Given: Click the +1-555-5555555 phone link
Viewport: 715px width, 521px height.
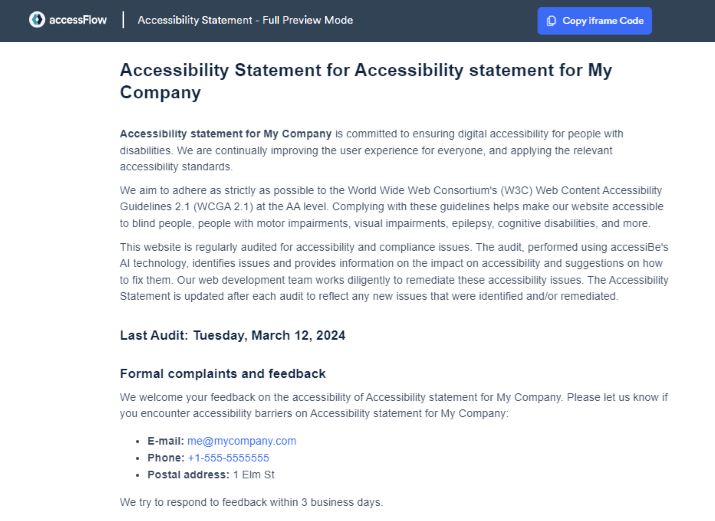Looking at the screenshot, I should [x=228, y=458].
